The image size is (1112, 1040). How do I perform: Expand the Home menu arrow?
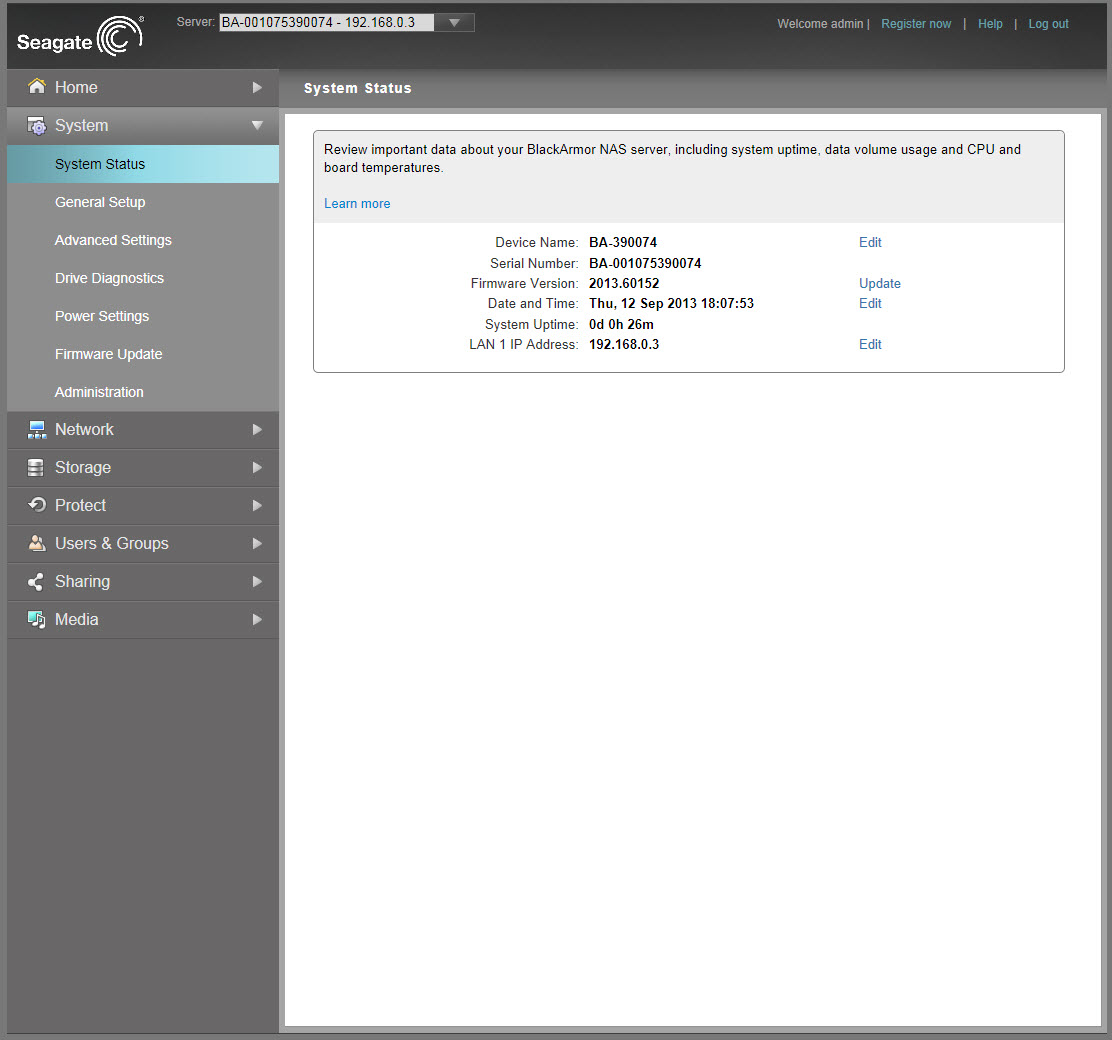[x=257, y=87]
